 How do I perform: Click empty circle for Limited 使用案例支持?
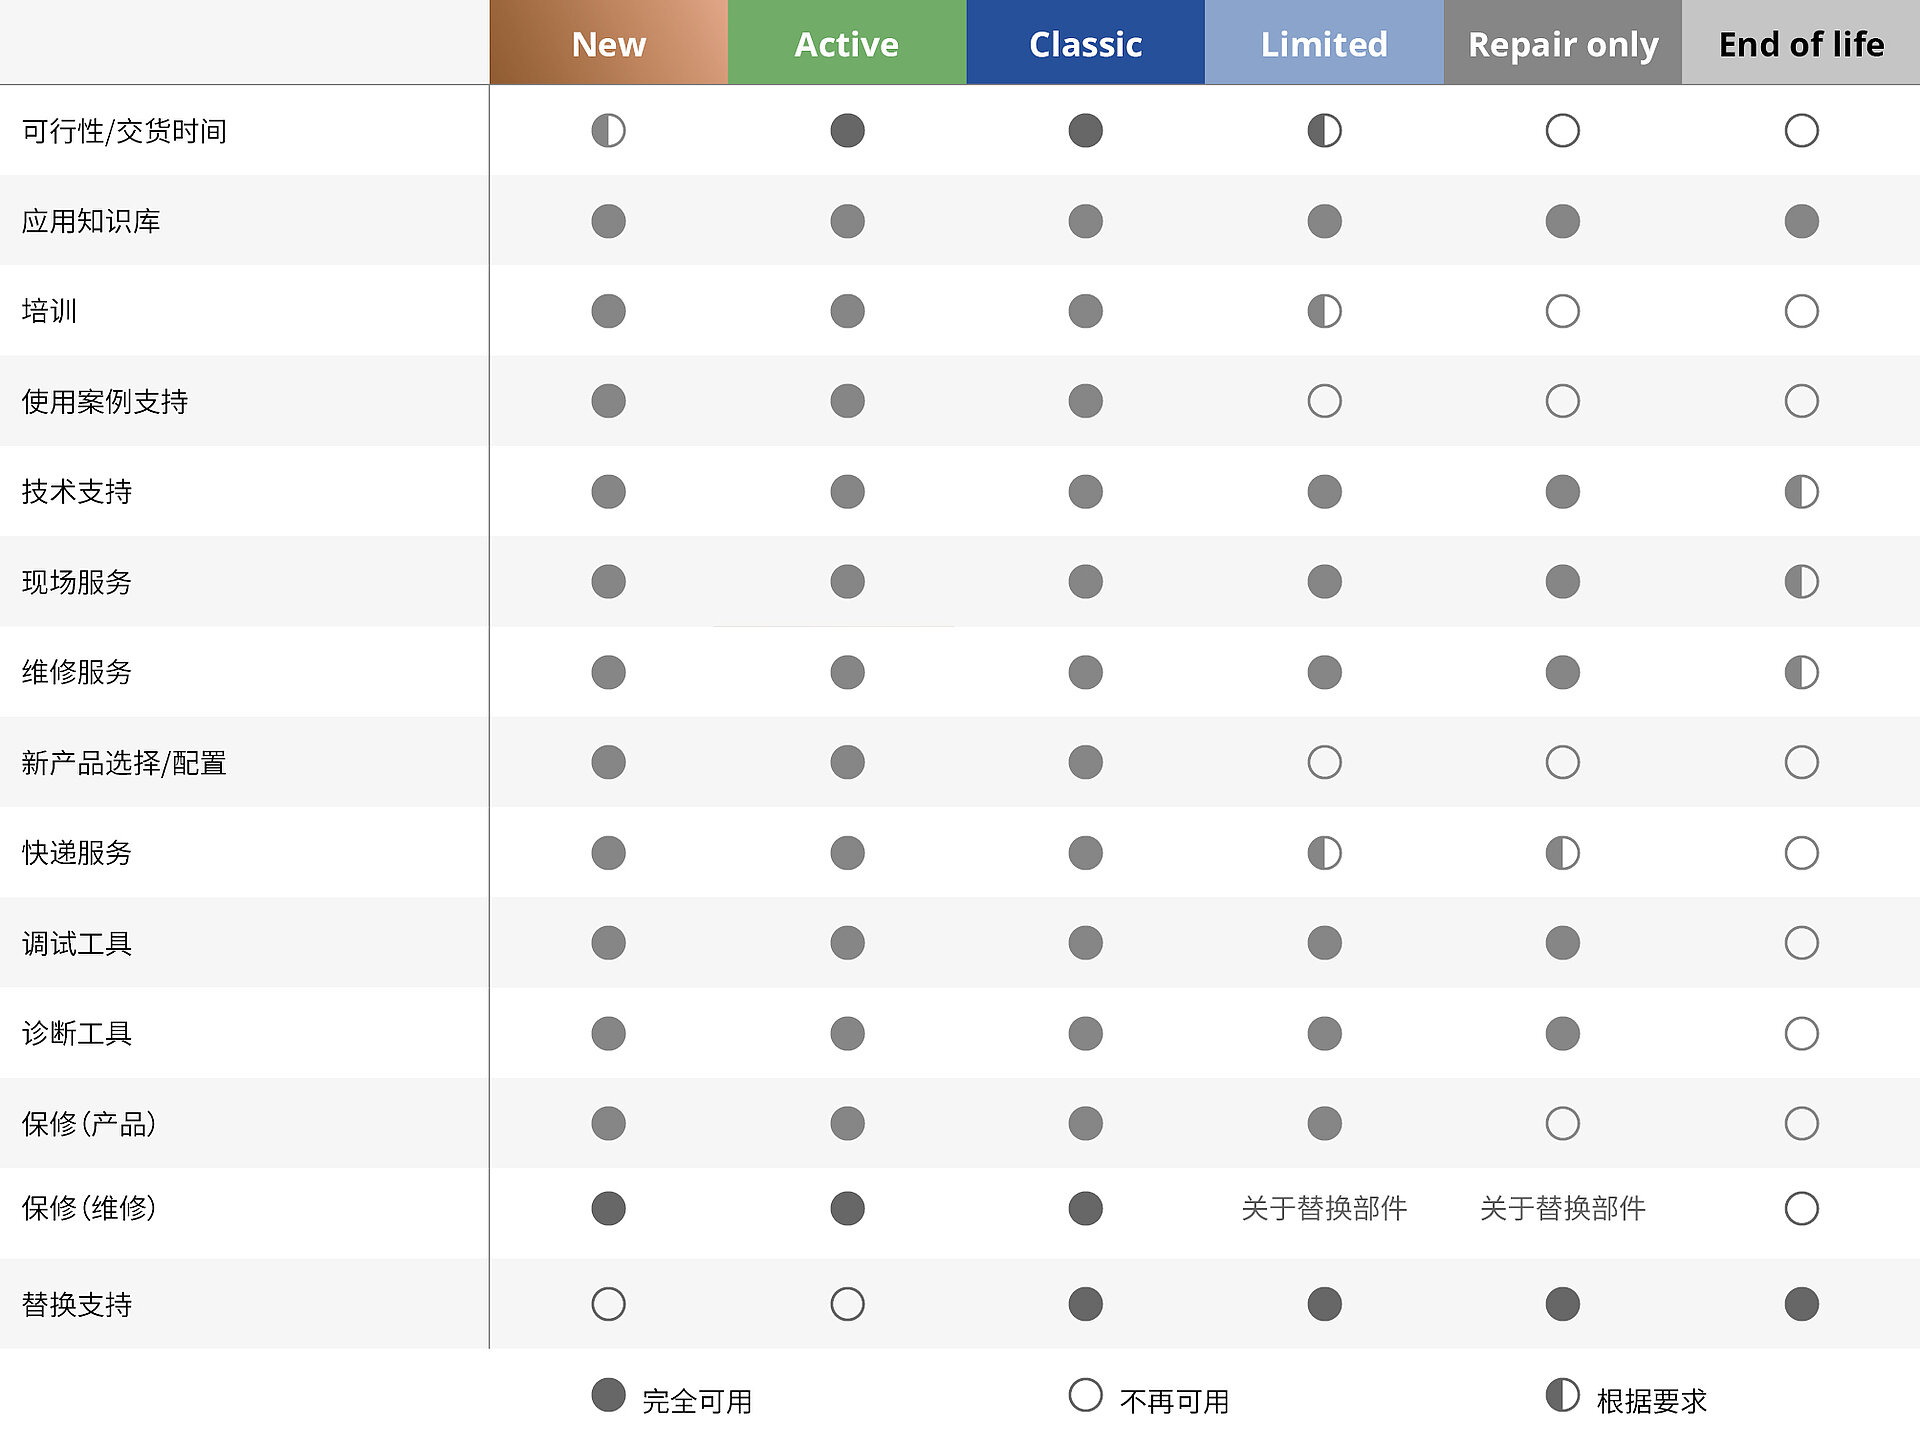(1324, 401)
